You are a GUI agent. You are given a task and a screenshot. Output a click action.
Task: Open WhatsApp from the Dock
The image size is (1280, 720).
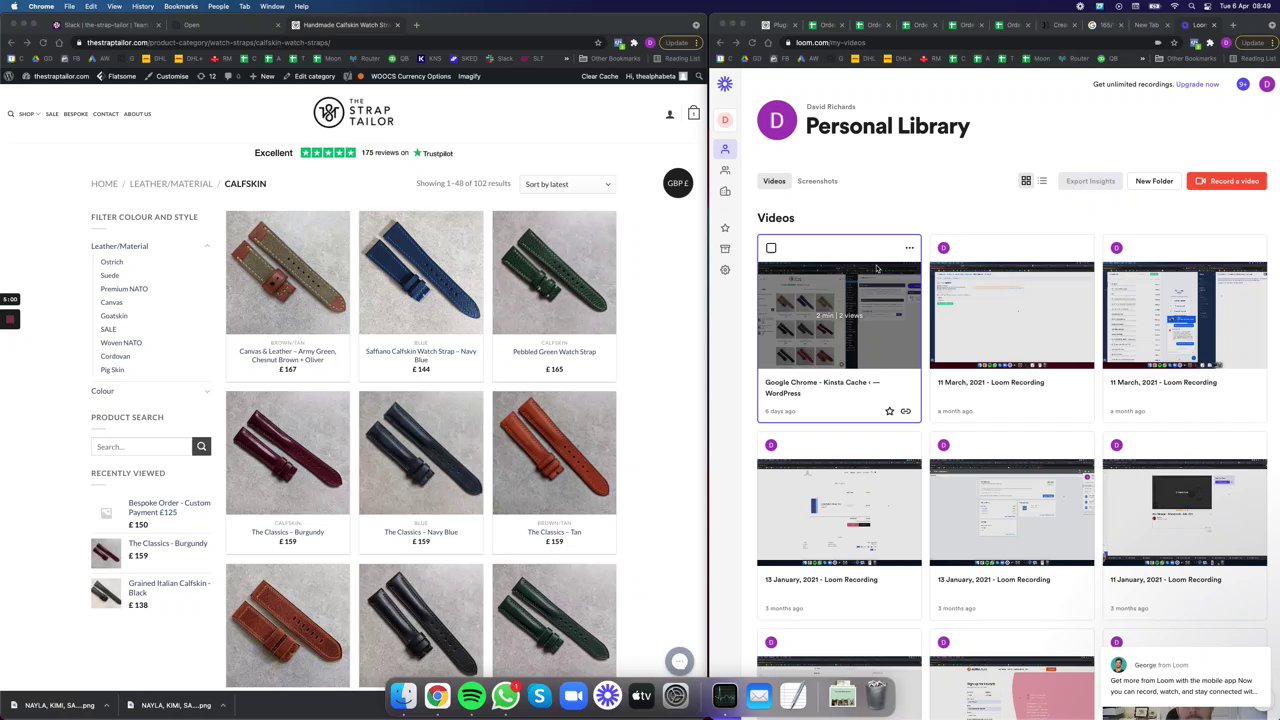pos(505,696)
